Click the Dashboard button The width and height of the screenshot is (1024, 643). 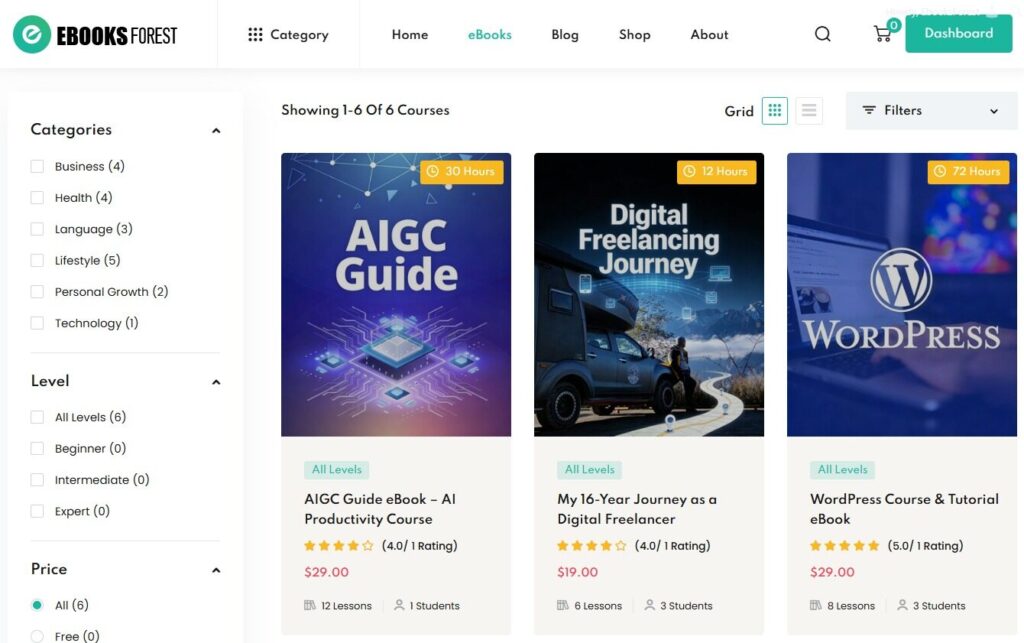958,34
